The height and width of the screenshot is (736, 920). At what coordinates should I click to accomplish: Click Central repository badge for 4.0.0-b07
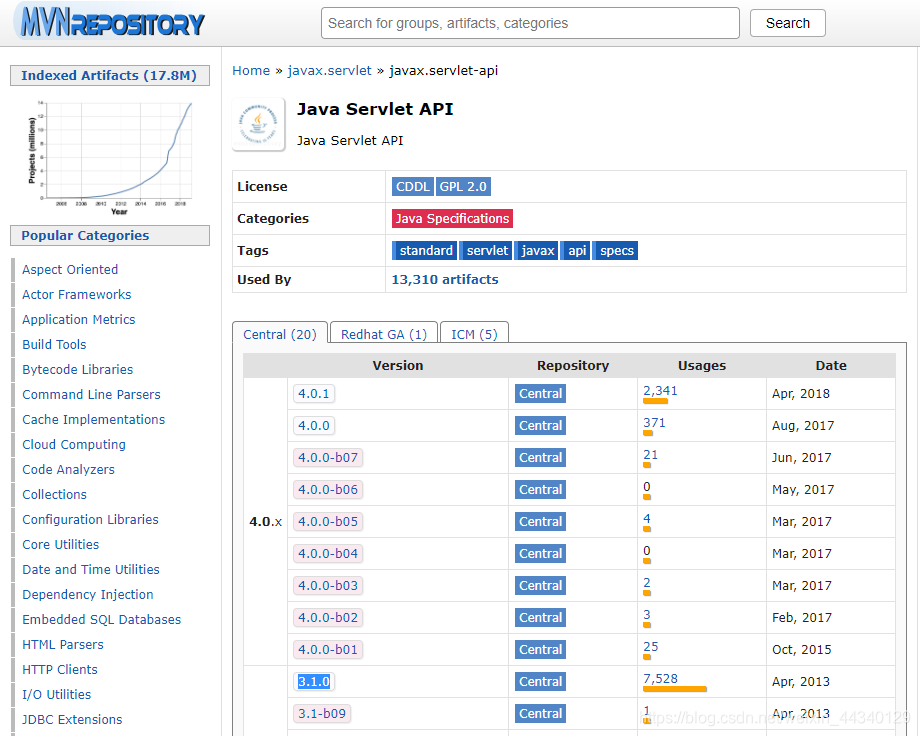coord(540,458)
